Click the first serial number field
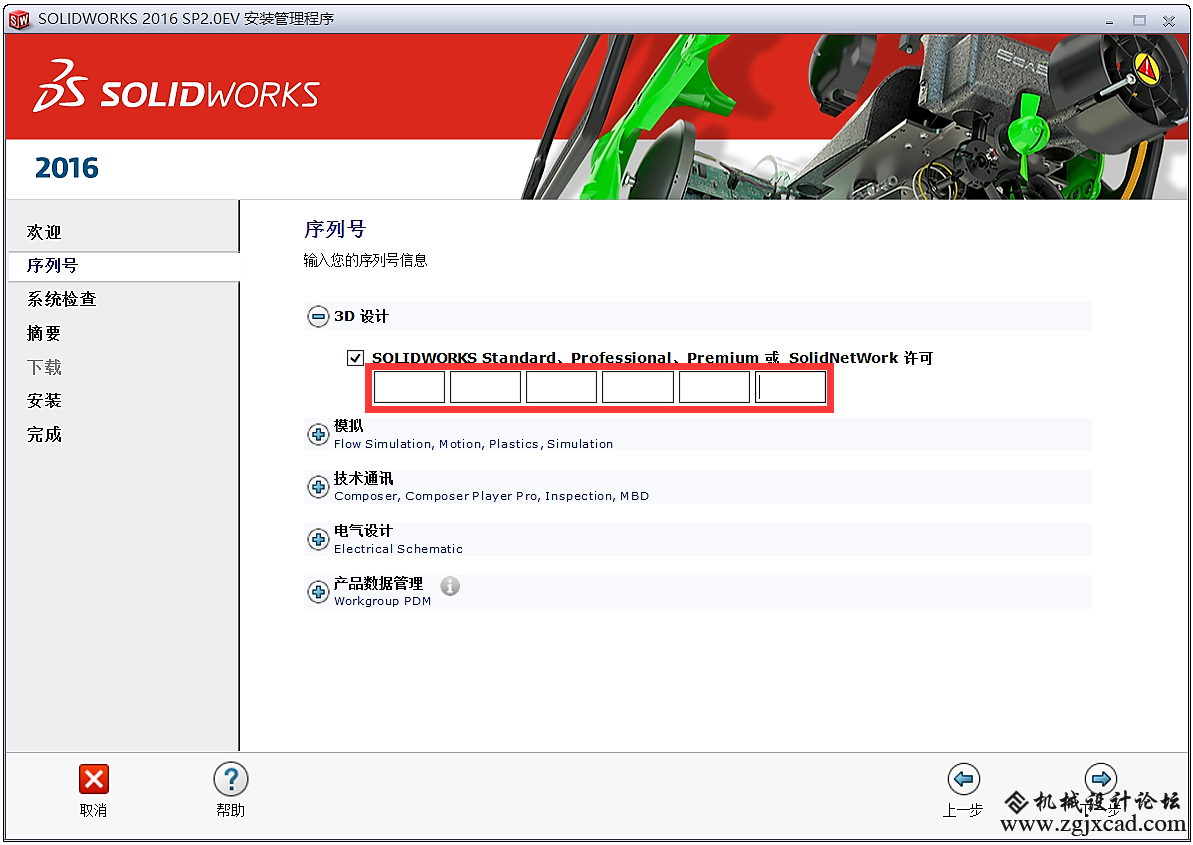1193x845 pixels. click(409, 387)
